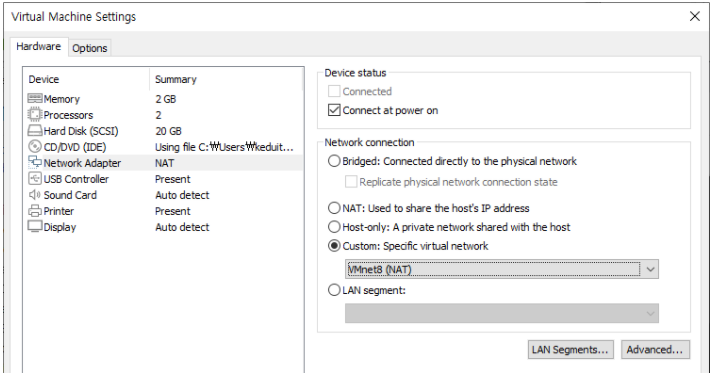This screenshot has width=710, height=373.
Task: Uncheck Connect at power on
Action: tap(334, 110)
